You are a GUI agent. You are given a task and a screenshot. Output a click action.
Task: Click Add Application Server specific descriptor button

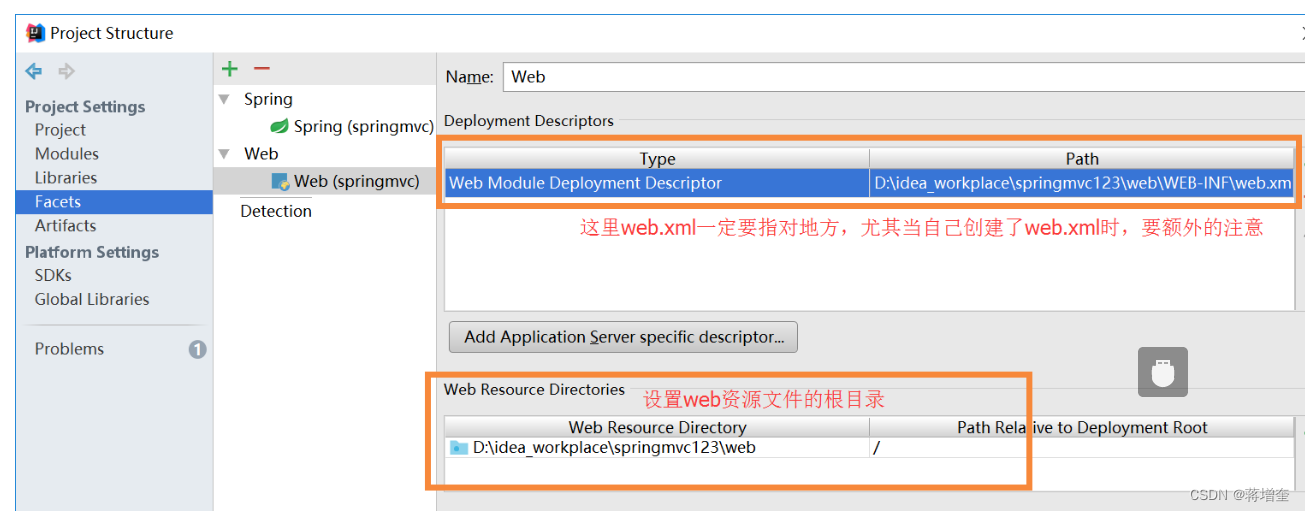(624, 337)
